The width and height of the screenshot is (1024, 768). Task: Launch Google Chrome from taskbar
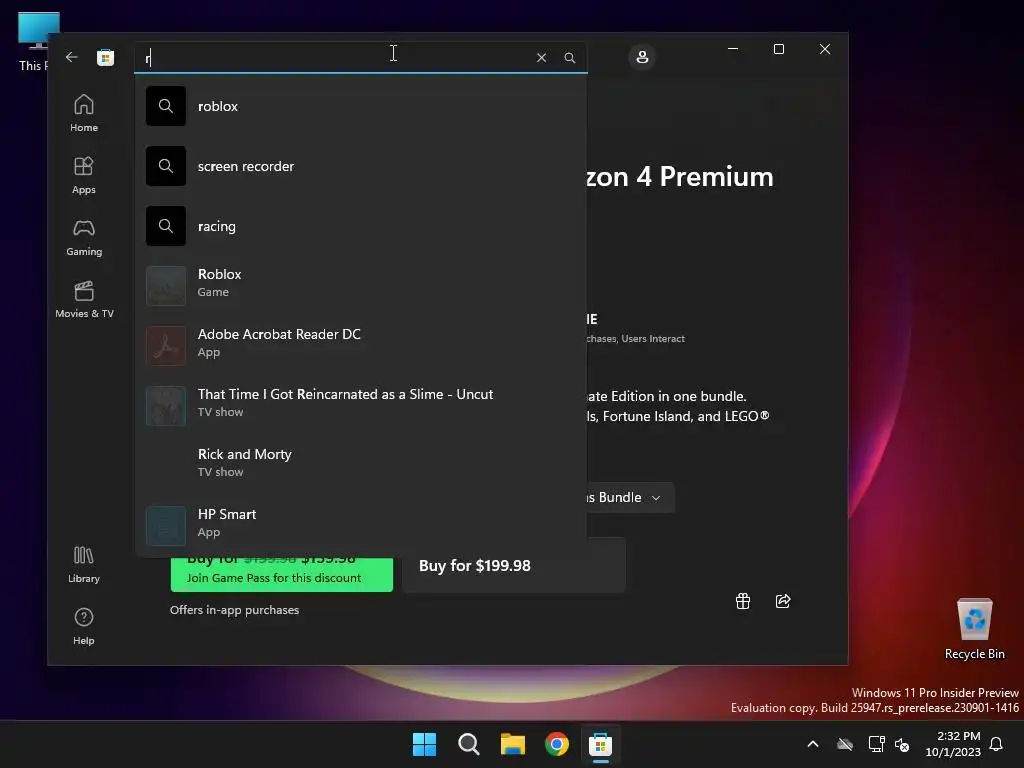click(x=557, y=744)
